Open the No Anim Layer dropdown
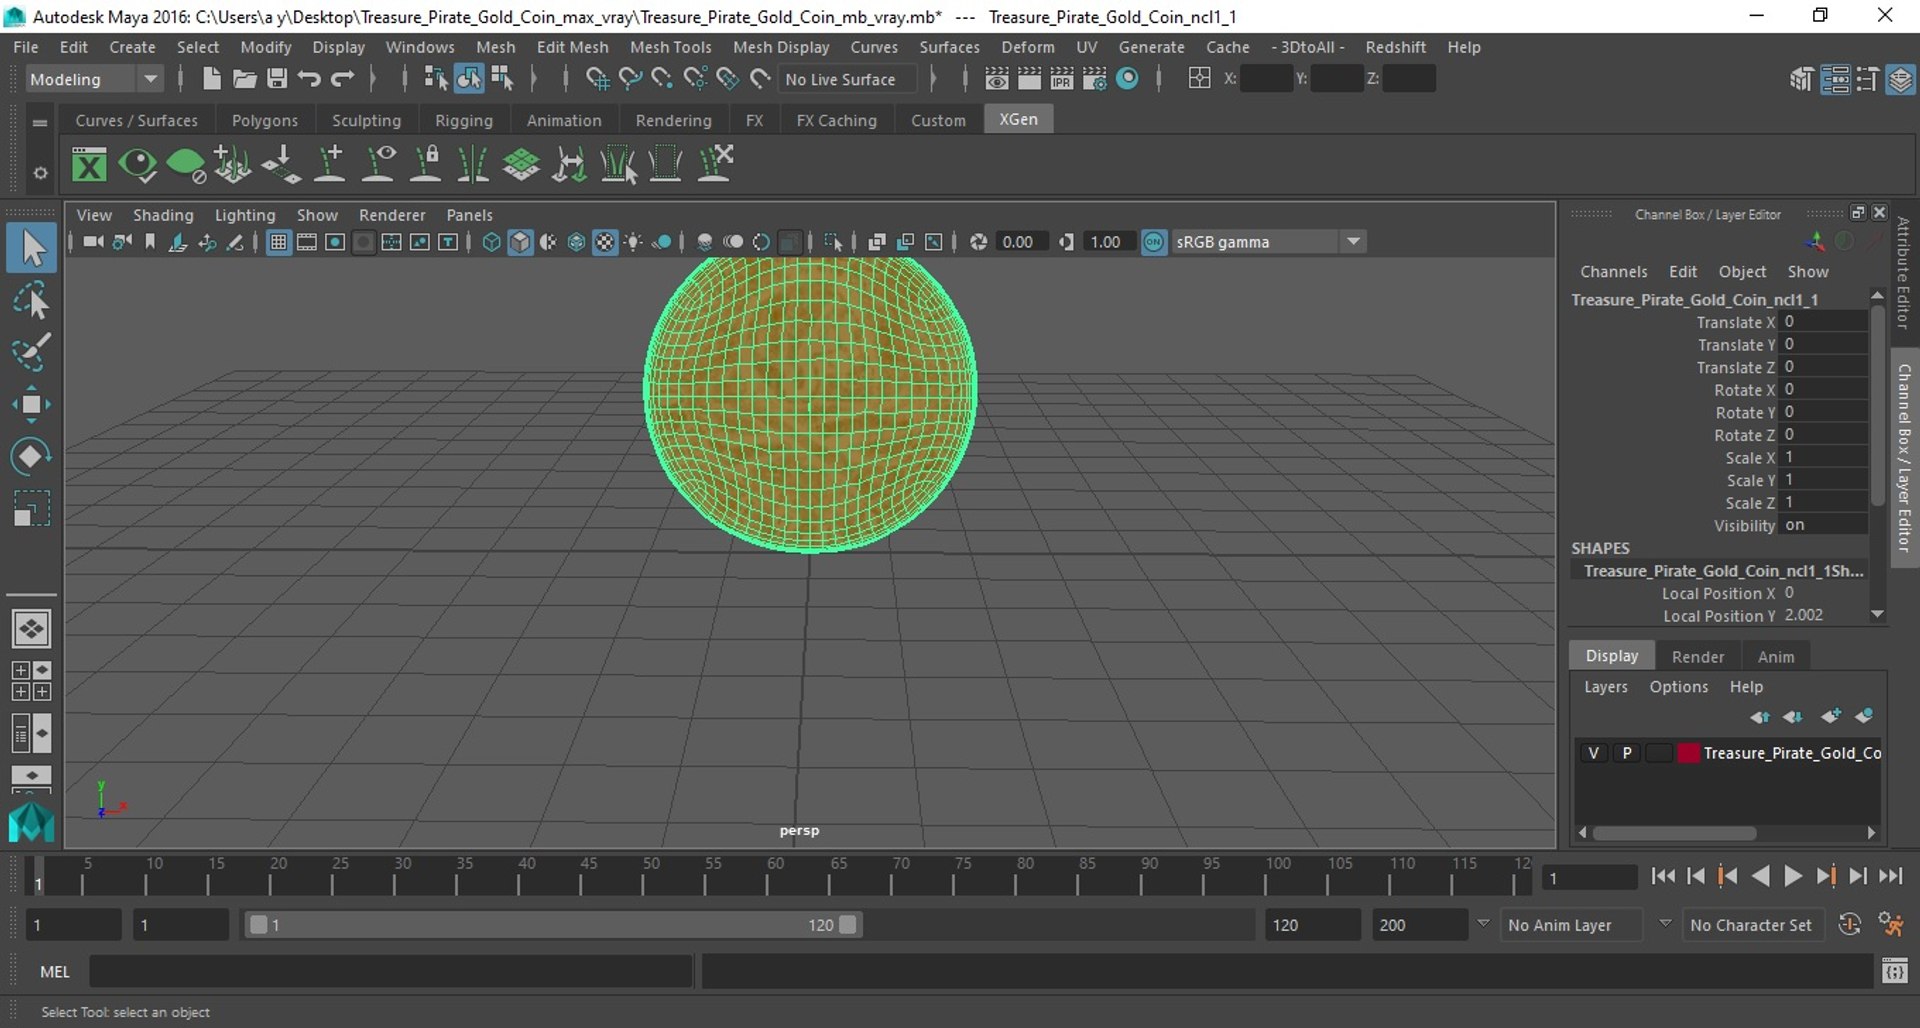 pos(1571,925)
